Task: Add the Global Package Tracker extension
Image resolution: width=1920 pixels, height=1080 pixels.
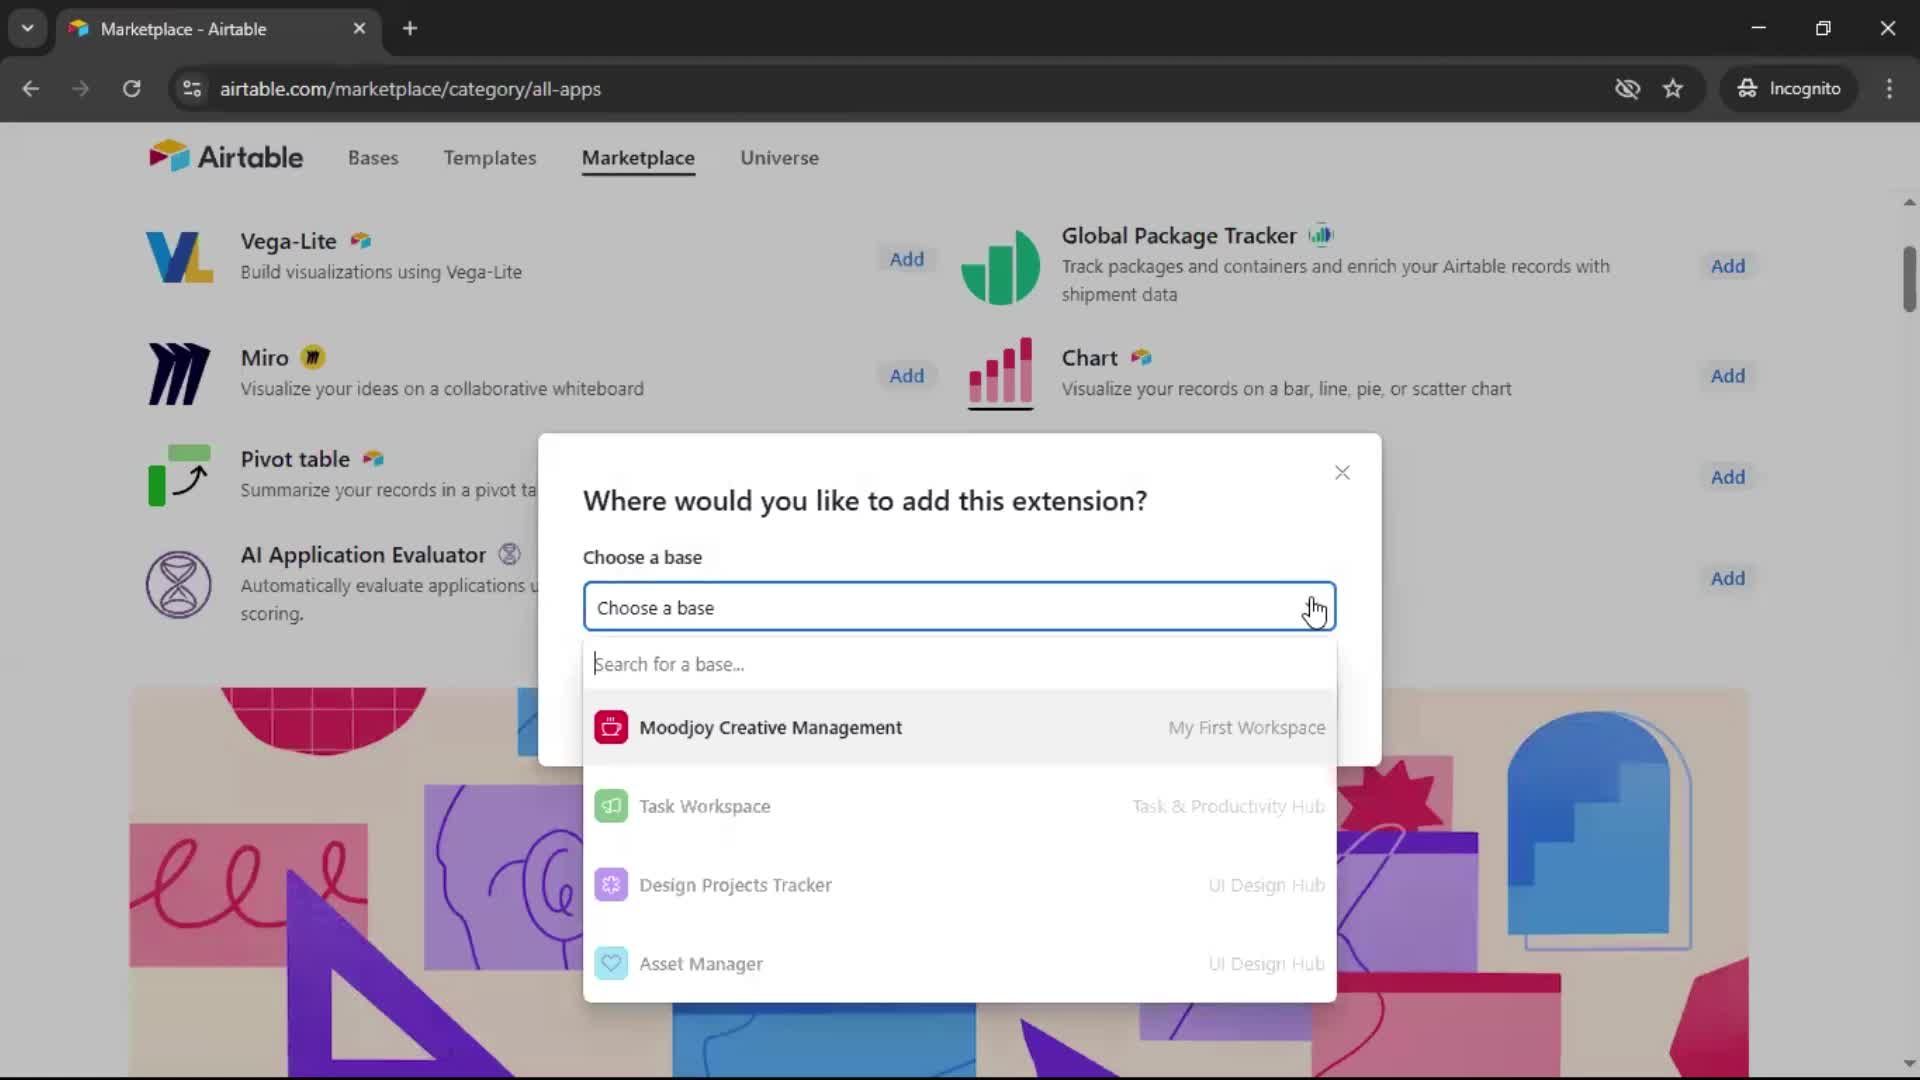Action: coord(1727,266)
